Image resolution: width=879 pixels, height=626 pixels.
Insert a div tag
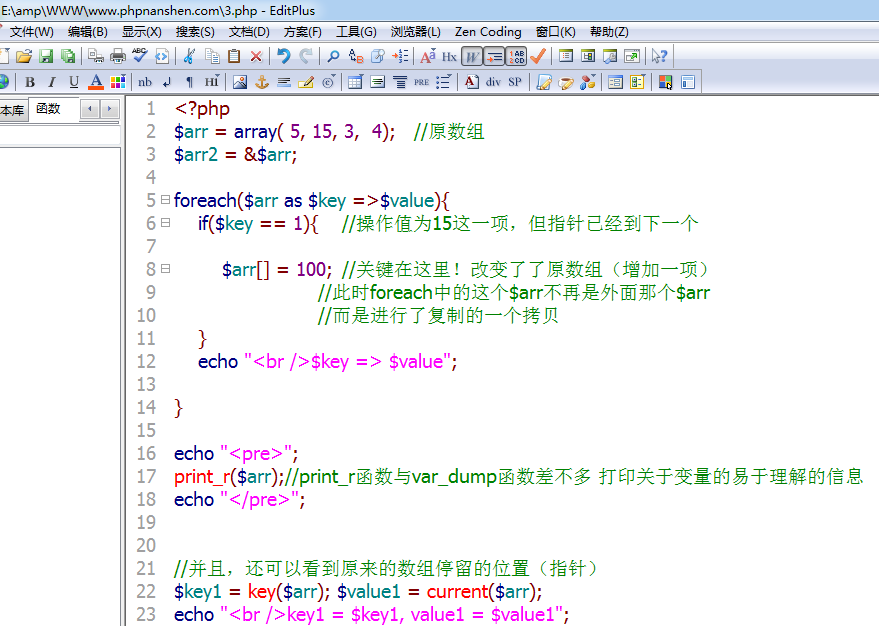[493, 82]
